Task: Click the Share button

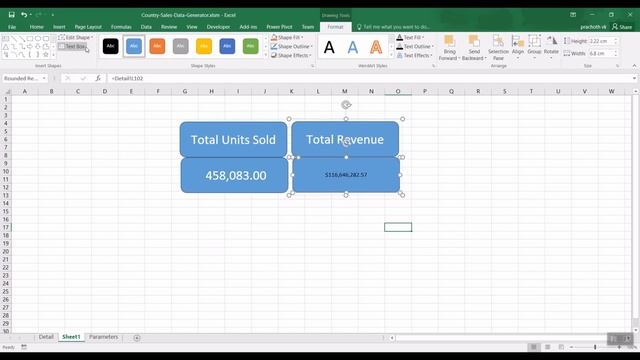Action: coord(622,27)
